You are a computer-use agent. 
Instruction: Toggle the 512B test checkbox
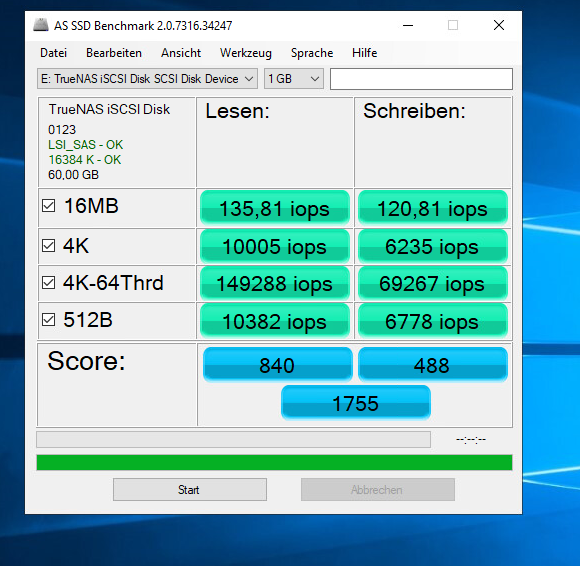(48, 320)
